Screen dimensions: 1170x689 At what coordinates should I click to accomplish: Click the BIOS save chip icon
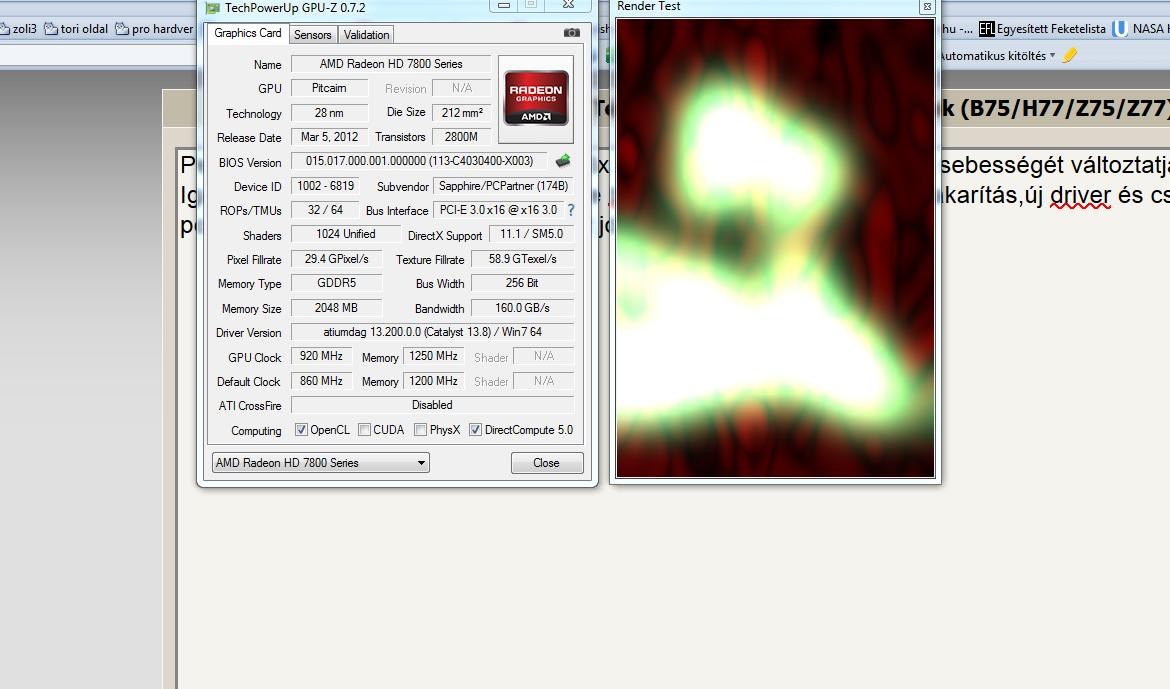(563, 160)
